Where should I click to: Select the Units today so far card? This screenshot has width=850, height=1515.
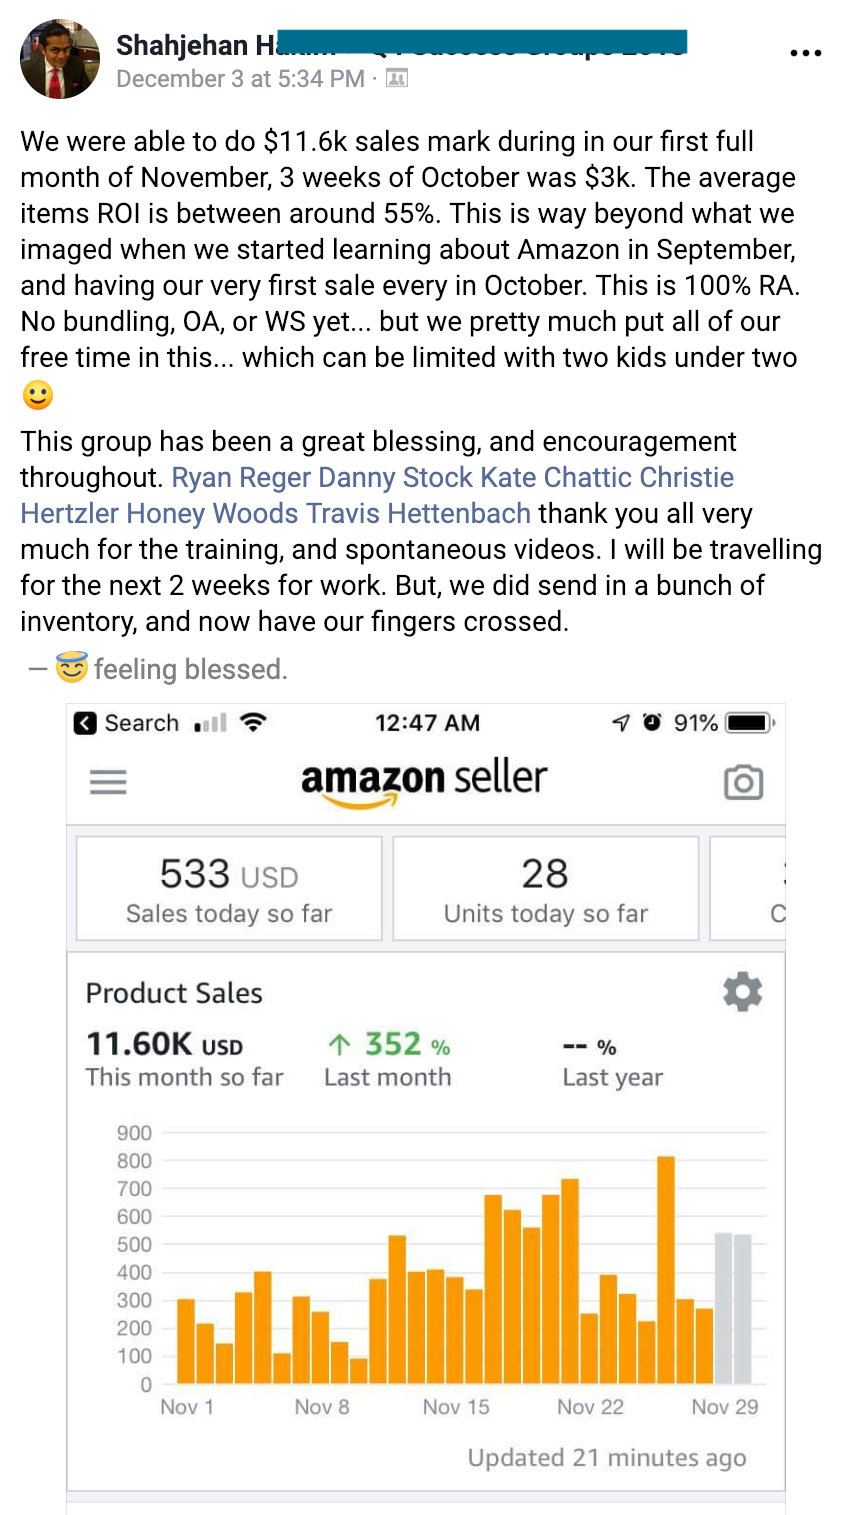point(545,889)
